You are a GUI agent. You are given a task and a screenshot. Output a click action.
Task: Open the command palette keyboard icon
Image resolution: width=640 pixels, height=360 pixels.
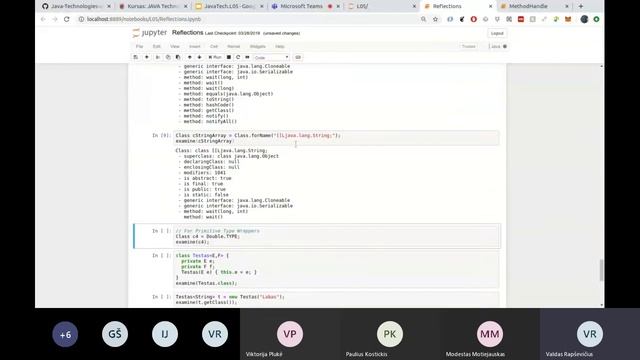click(x=298, y=58)
